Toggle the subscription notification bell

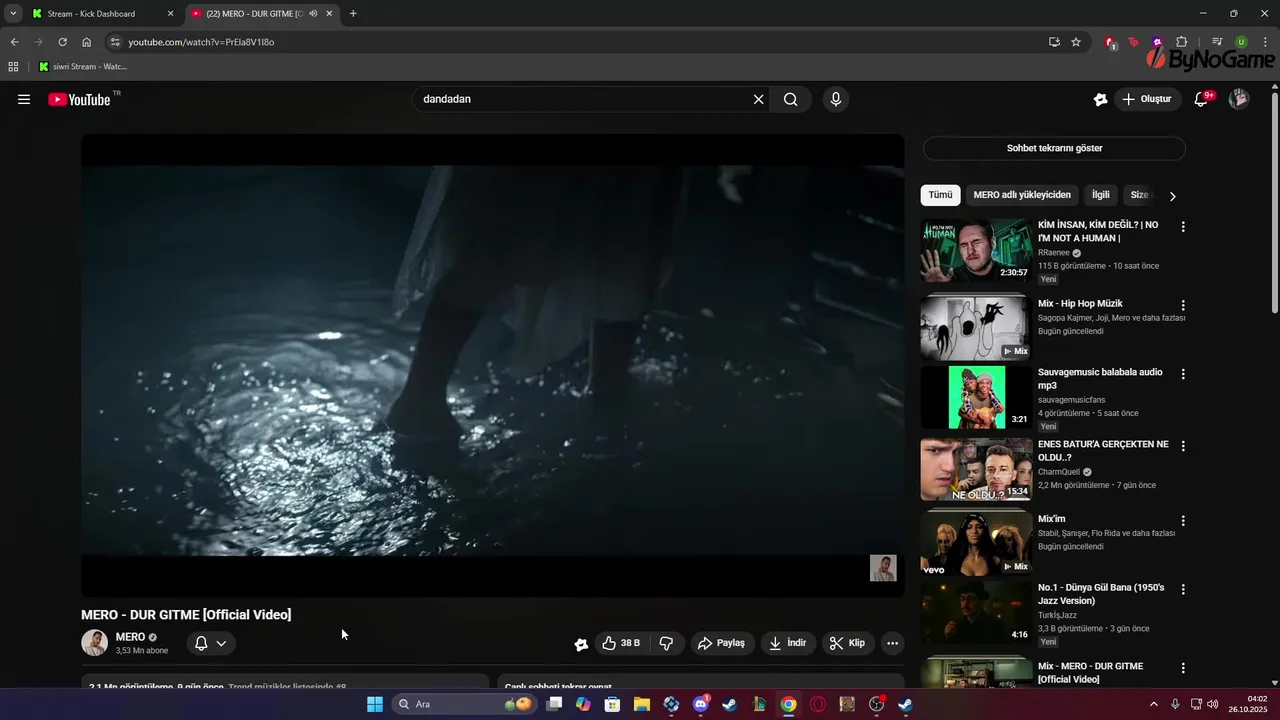[201, 643]
